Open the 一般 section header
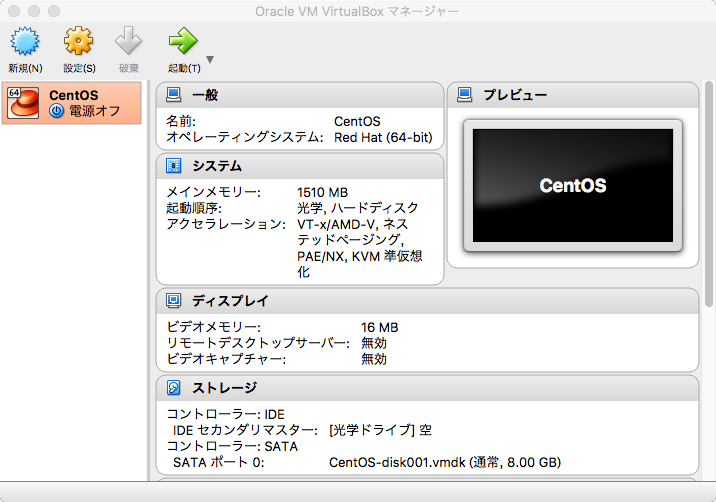 pyautogui.click(x=205, y=95)
